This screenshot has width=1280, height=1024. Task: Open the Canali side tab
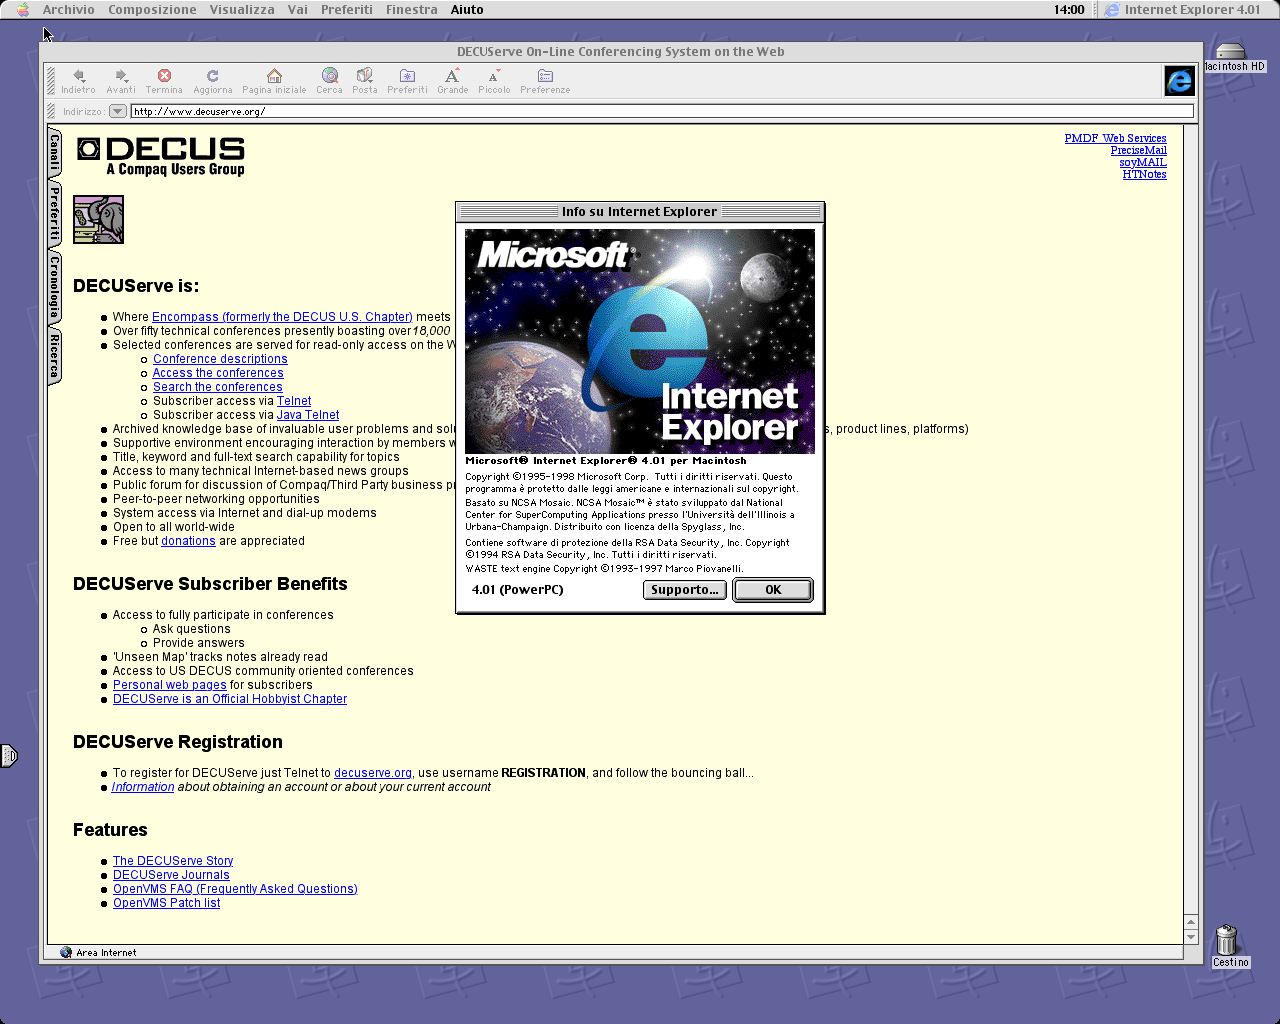coord(55,153)
